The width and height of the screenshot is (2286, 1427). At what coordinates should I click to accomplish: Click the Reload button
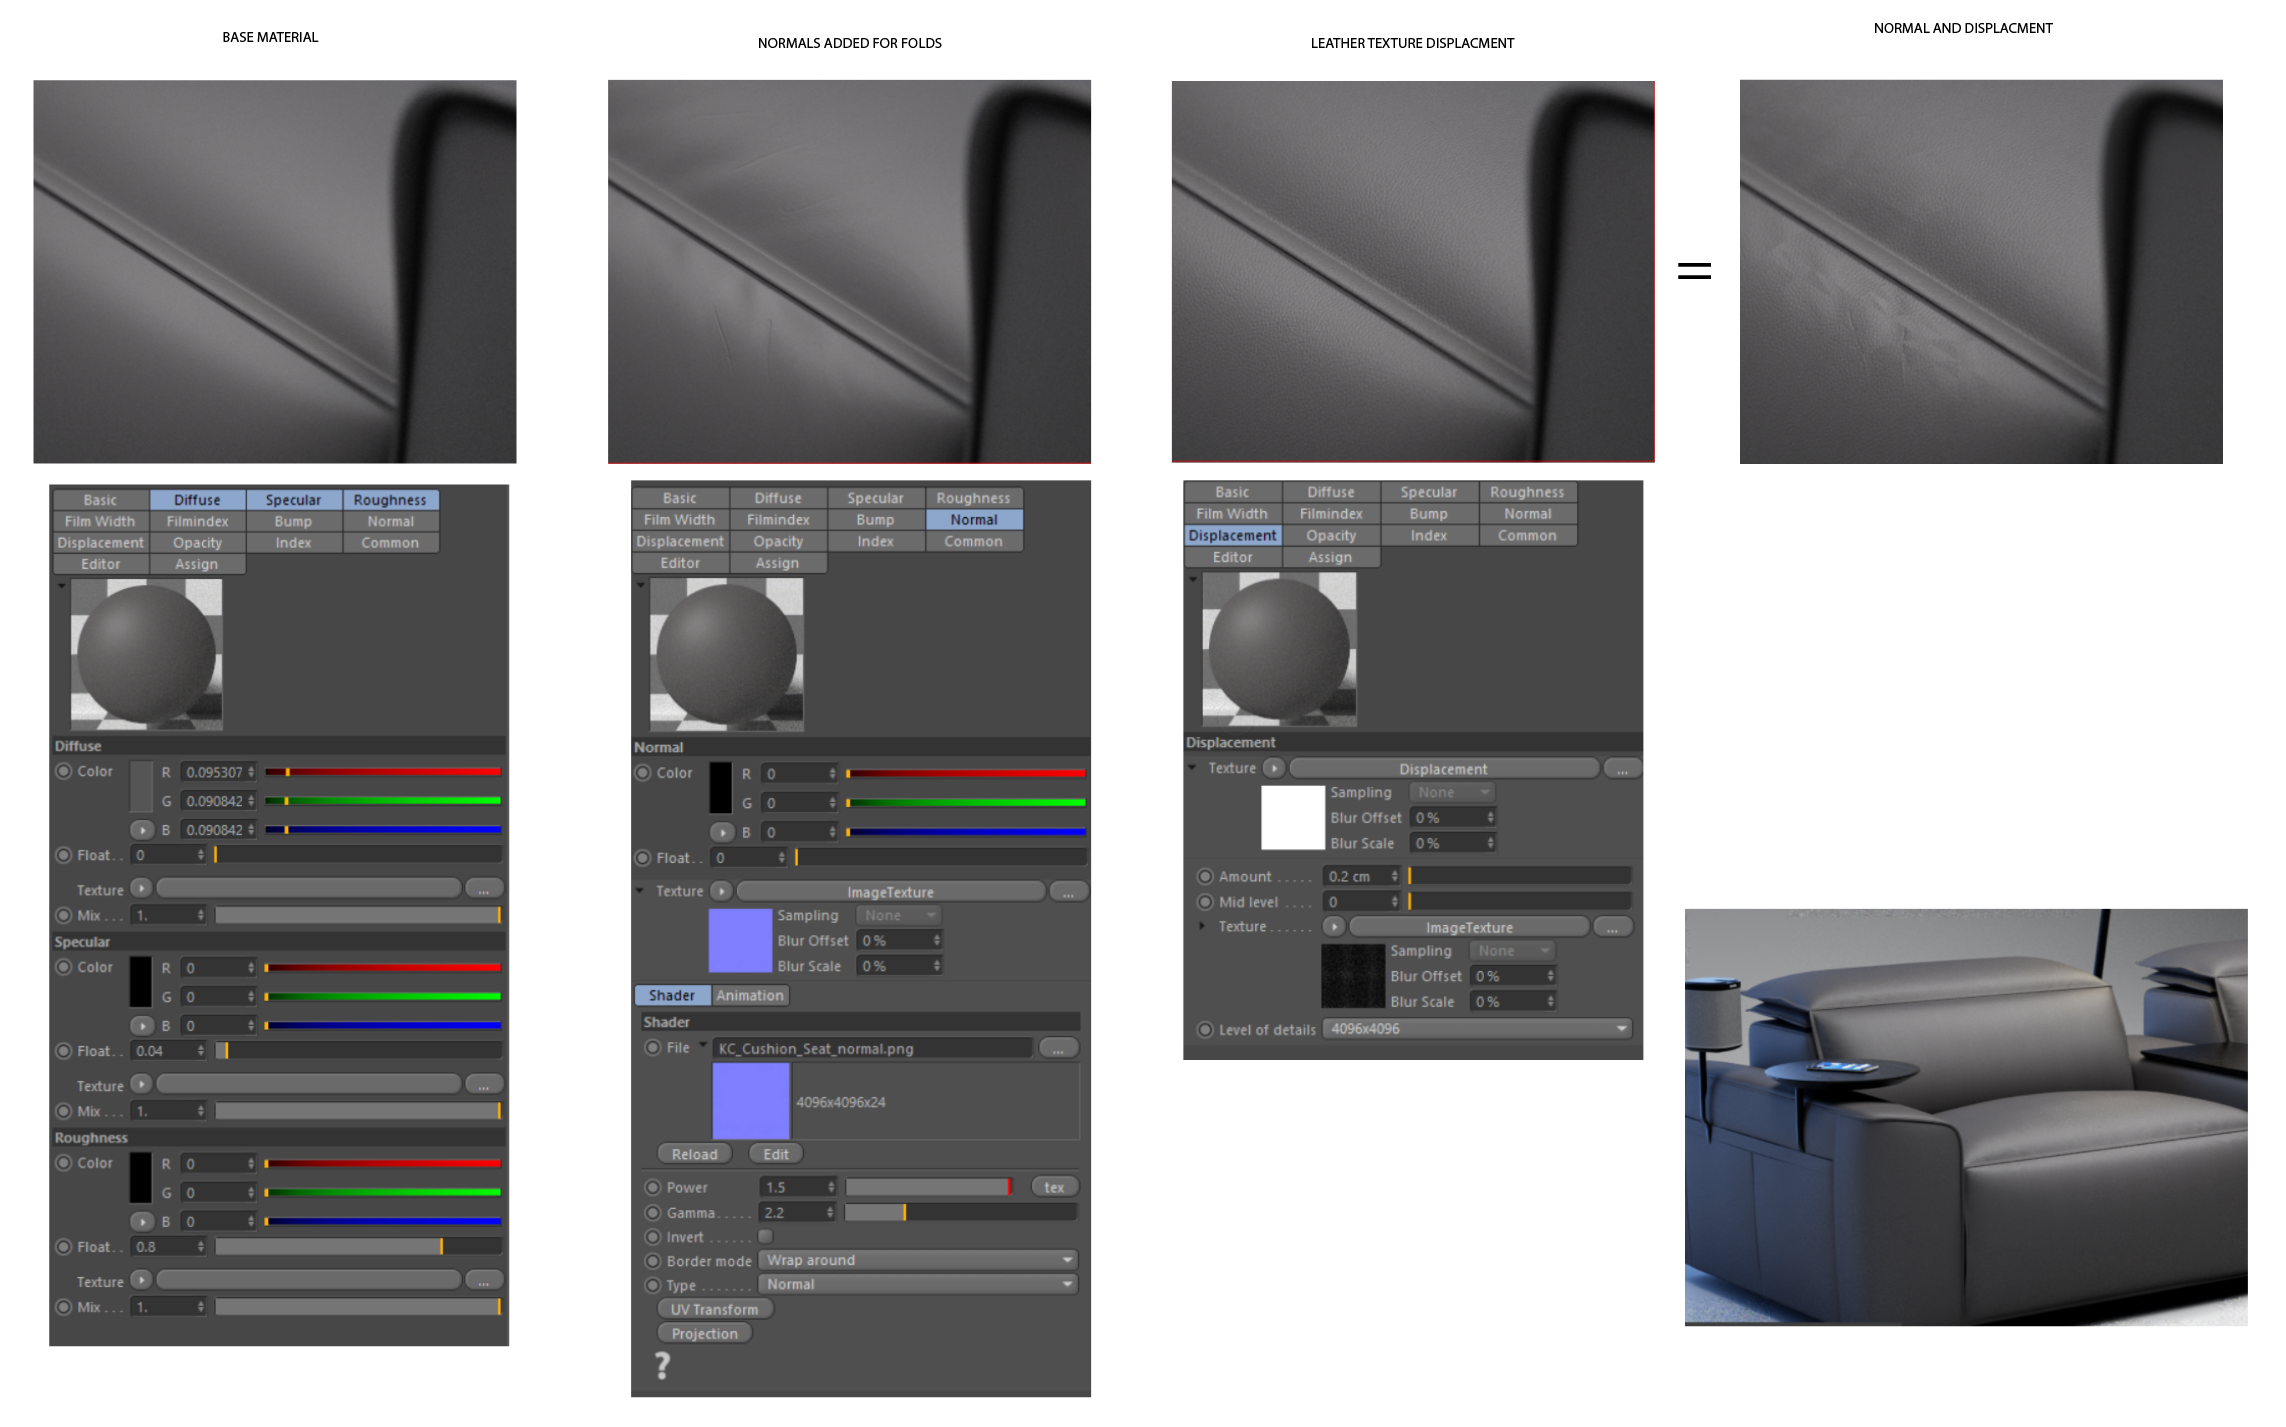click(694, 1154)
